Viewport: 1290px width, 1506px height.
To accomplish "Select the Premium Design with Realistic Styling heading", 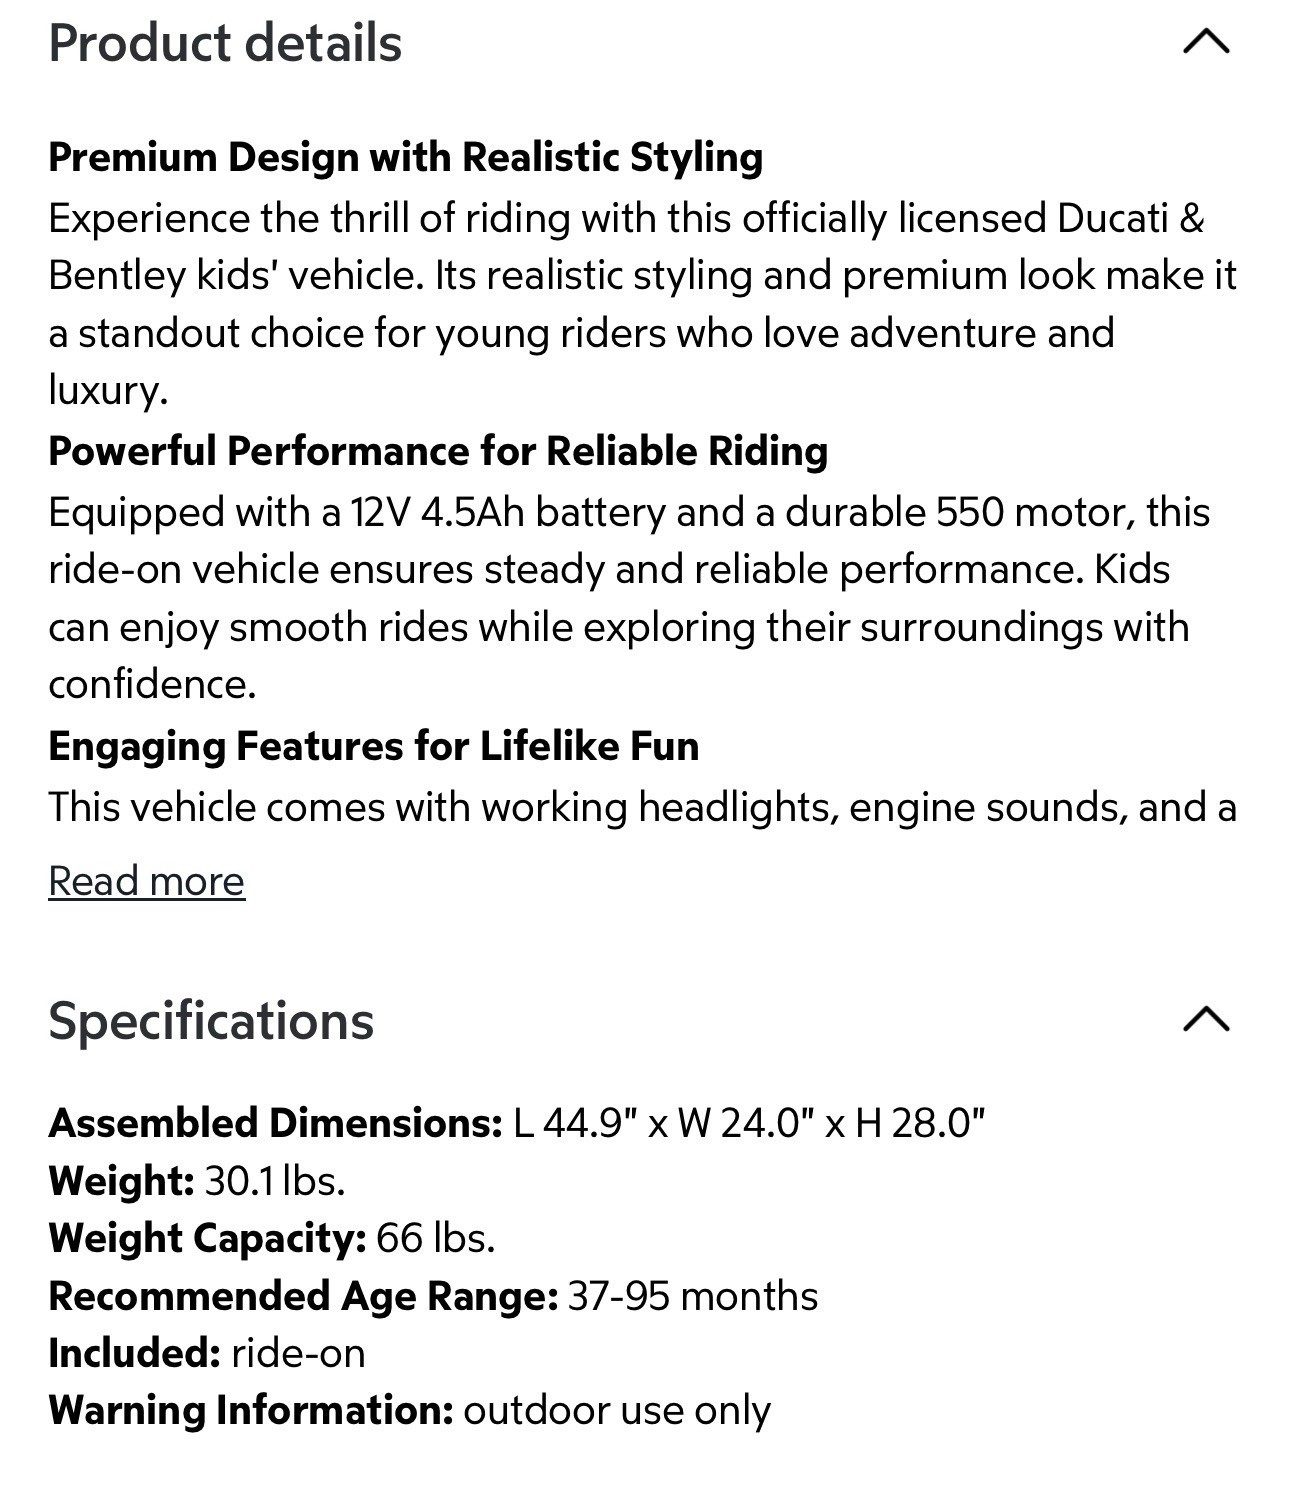I will pos(405,157).
